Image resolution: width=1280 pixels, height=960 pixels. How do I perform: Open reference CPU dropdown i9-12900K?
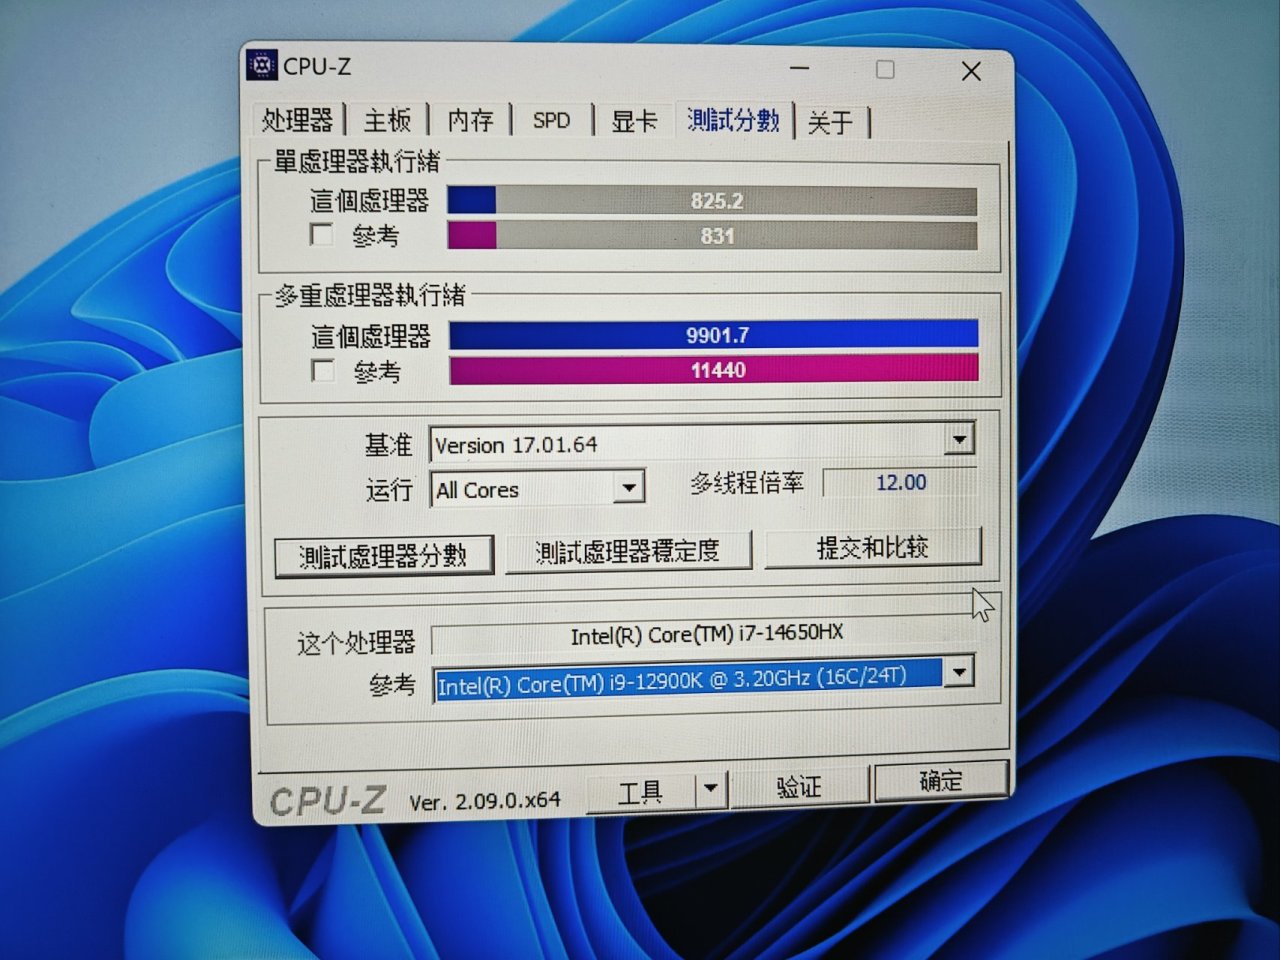703,678
